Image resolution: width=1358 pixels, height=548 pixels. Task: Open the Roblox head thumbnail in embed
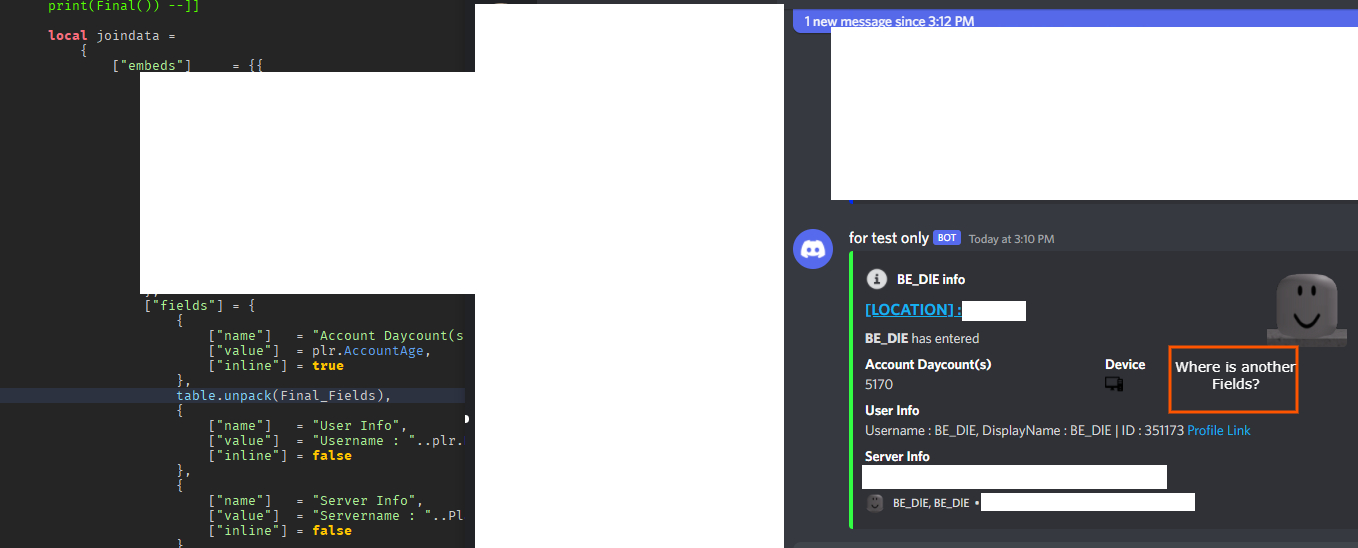click(x=1305, y=309)
